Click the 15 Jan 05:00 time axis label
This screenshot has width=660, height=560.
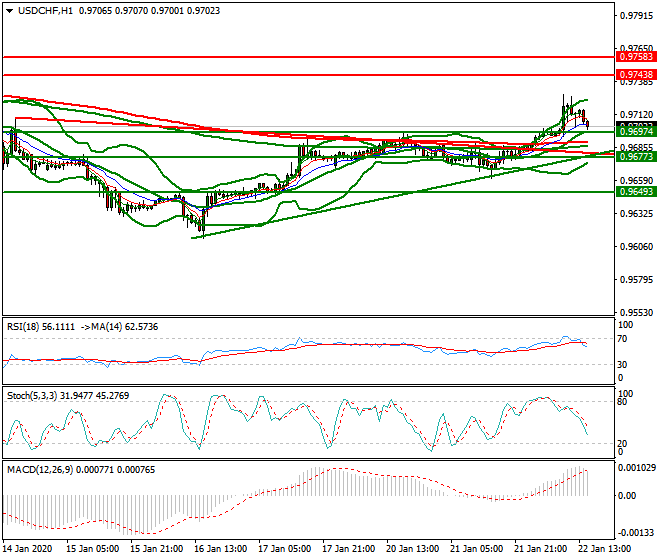pos(93,549)
